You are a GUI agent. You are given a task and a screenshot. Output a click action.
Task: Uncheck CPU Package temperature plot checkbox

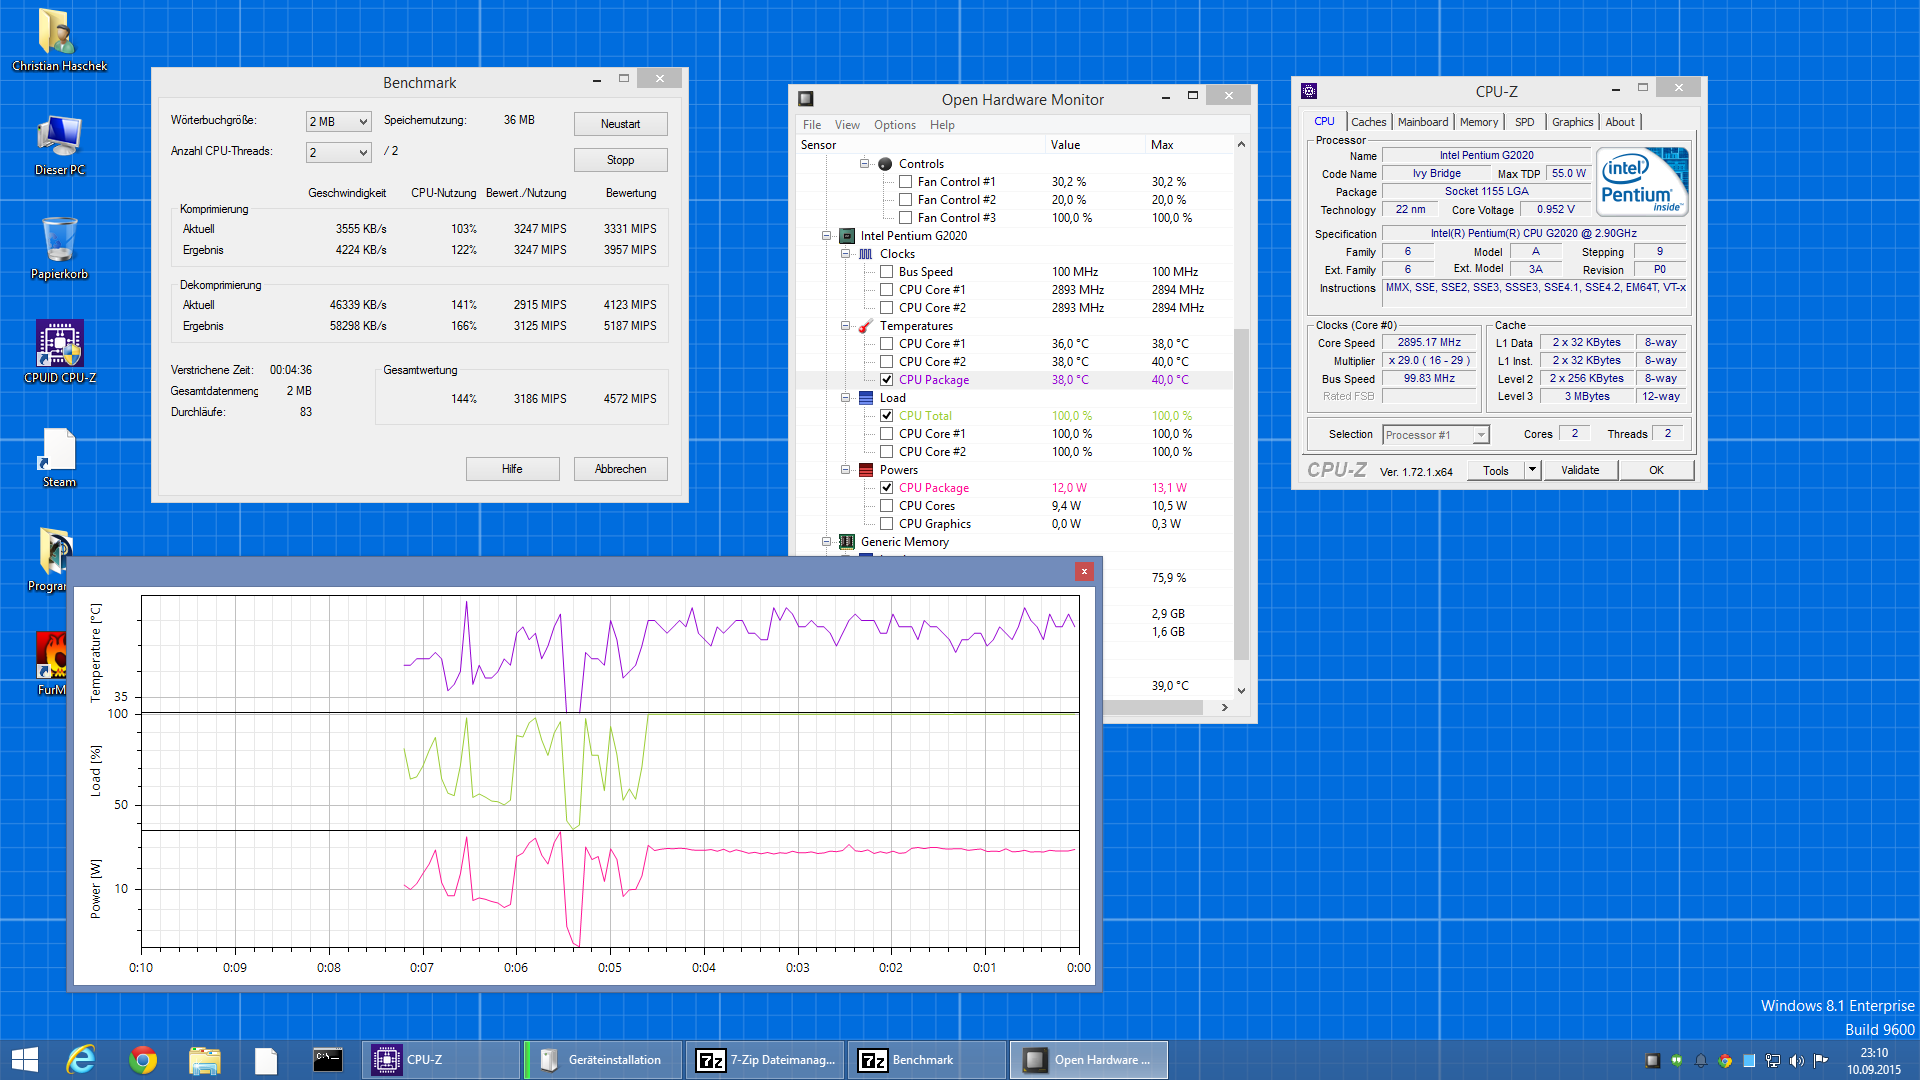(886, 380)
